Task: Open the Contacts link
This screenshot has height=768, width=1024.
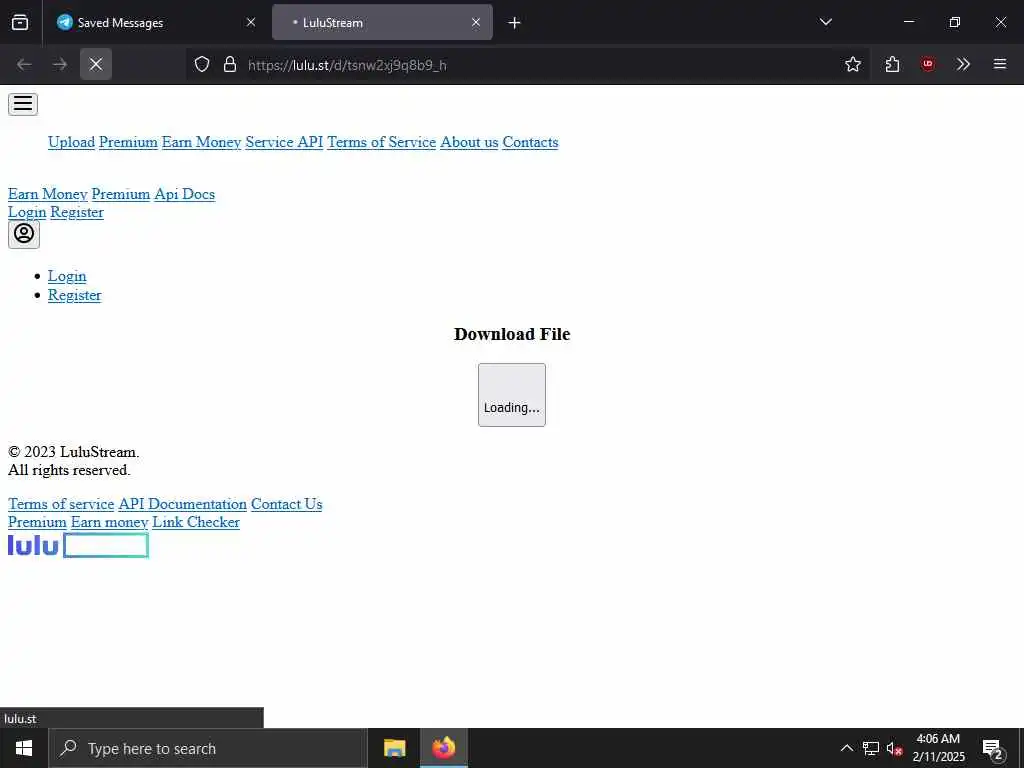Action: (530, 142)
